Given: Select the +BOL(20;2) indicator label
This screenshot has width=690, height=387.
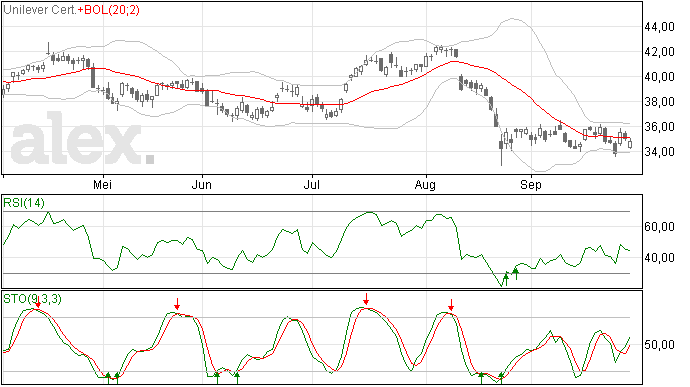Looking at the screenshot, I should 109,10.
